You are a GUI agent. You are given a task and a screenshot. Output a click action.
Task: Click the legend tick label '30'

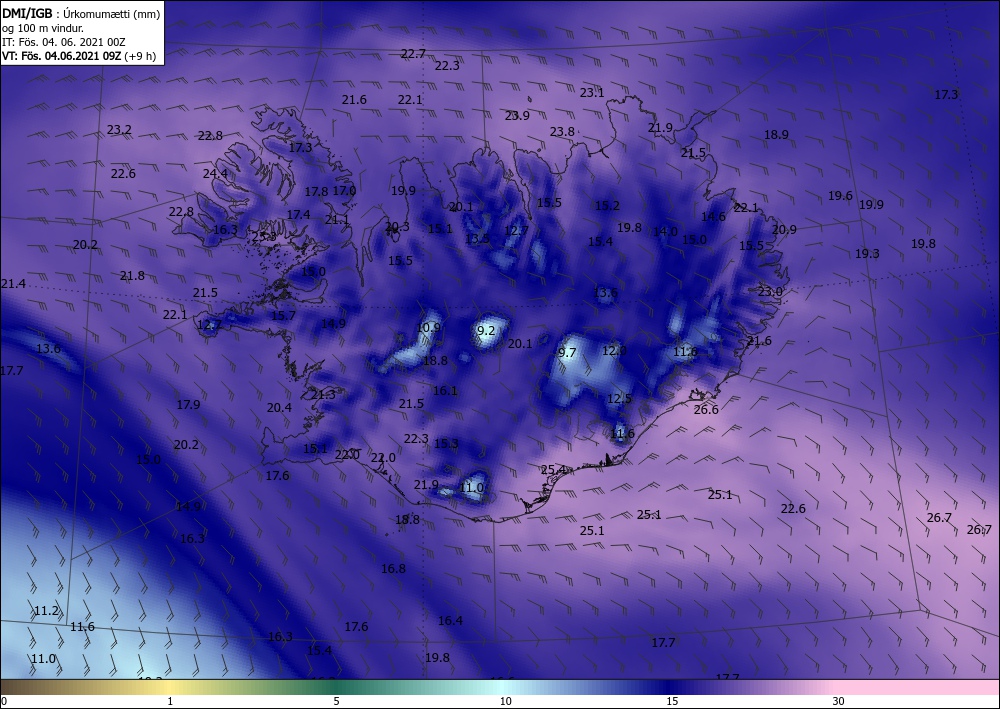tap(838, 701)
